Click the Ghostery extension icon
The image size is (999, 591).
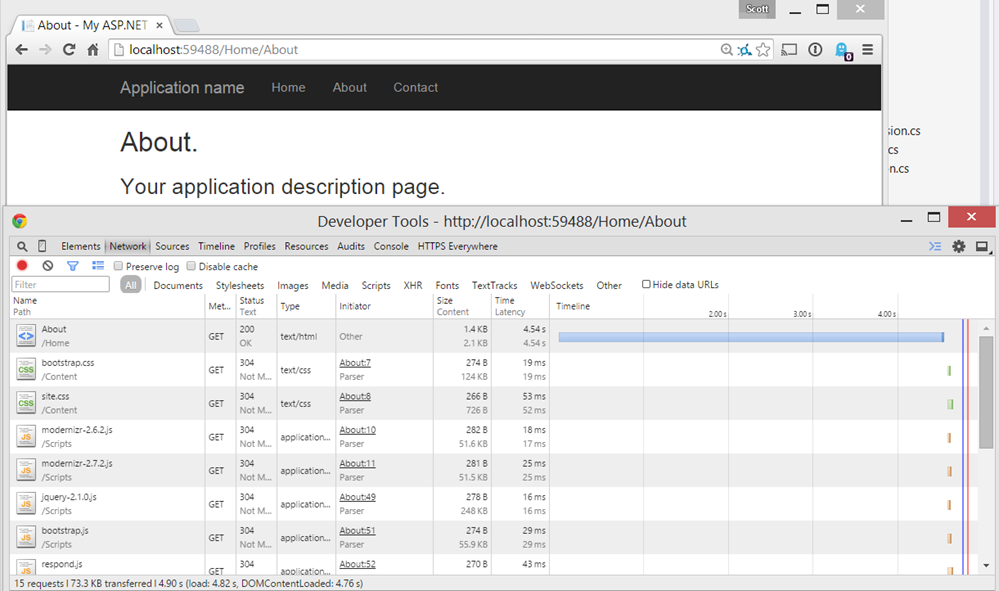843,51
